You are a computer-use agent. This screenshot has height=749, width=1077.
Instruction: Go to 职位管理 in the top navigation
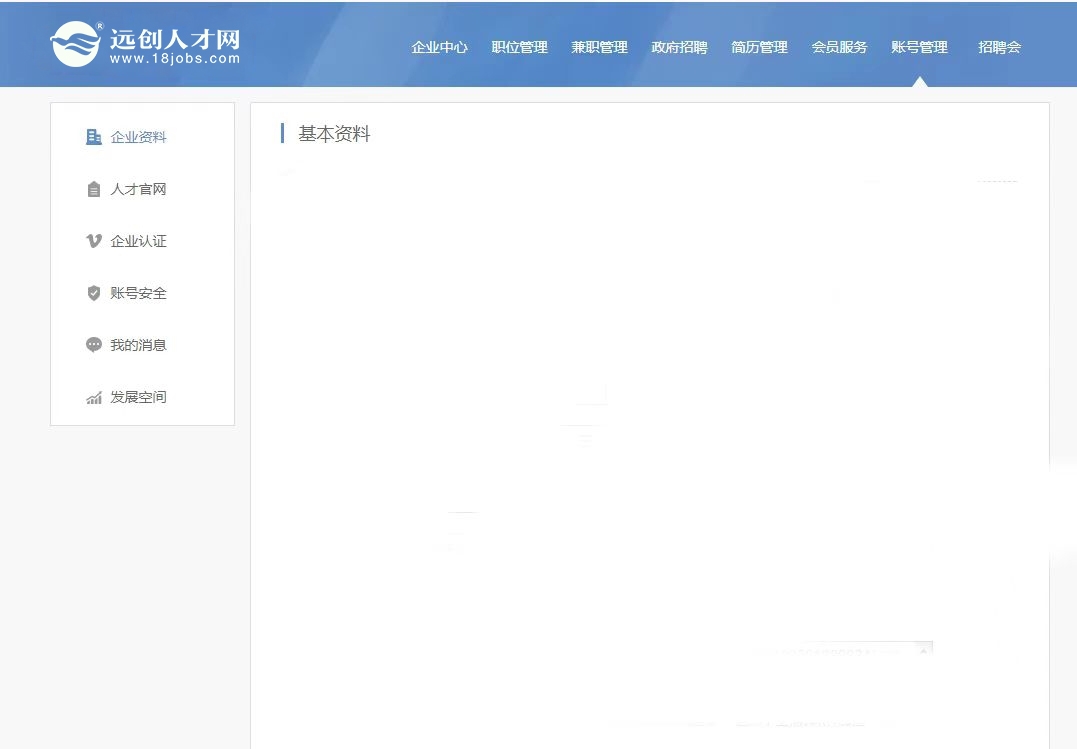coord(519,47)
